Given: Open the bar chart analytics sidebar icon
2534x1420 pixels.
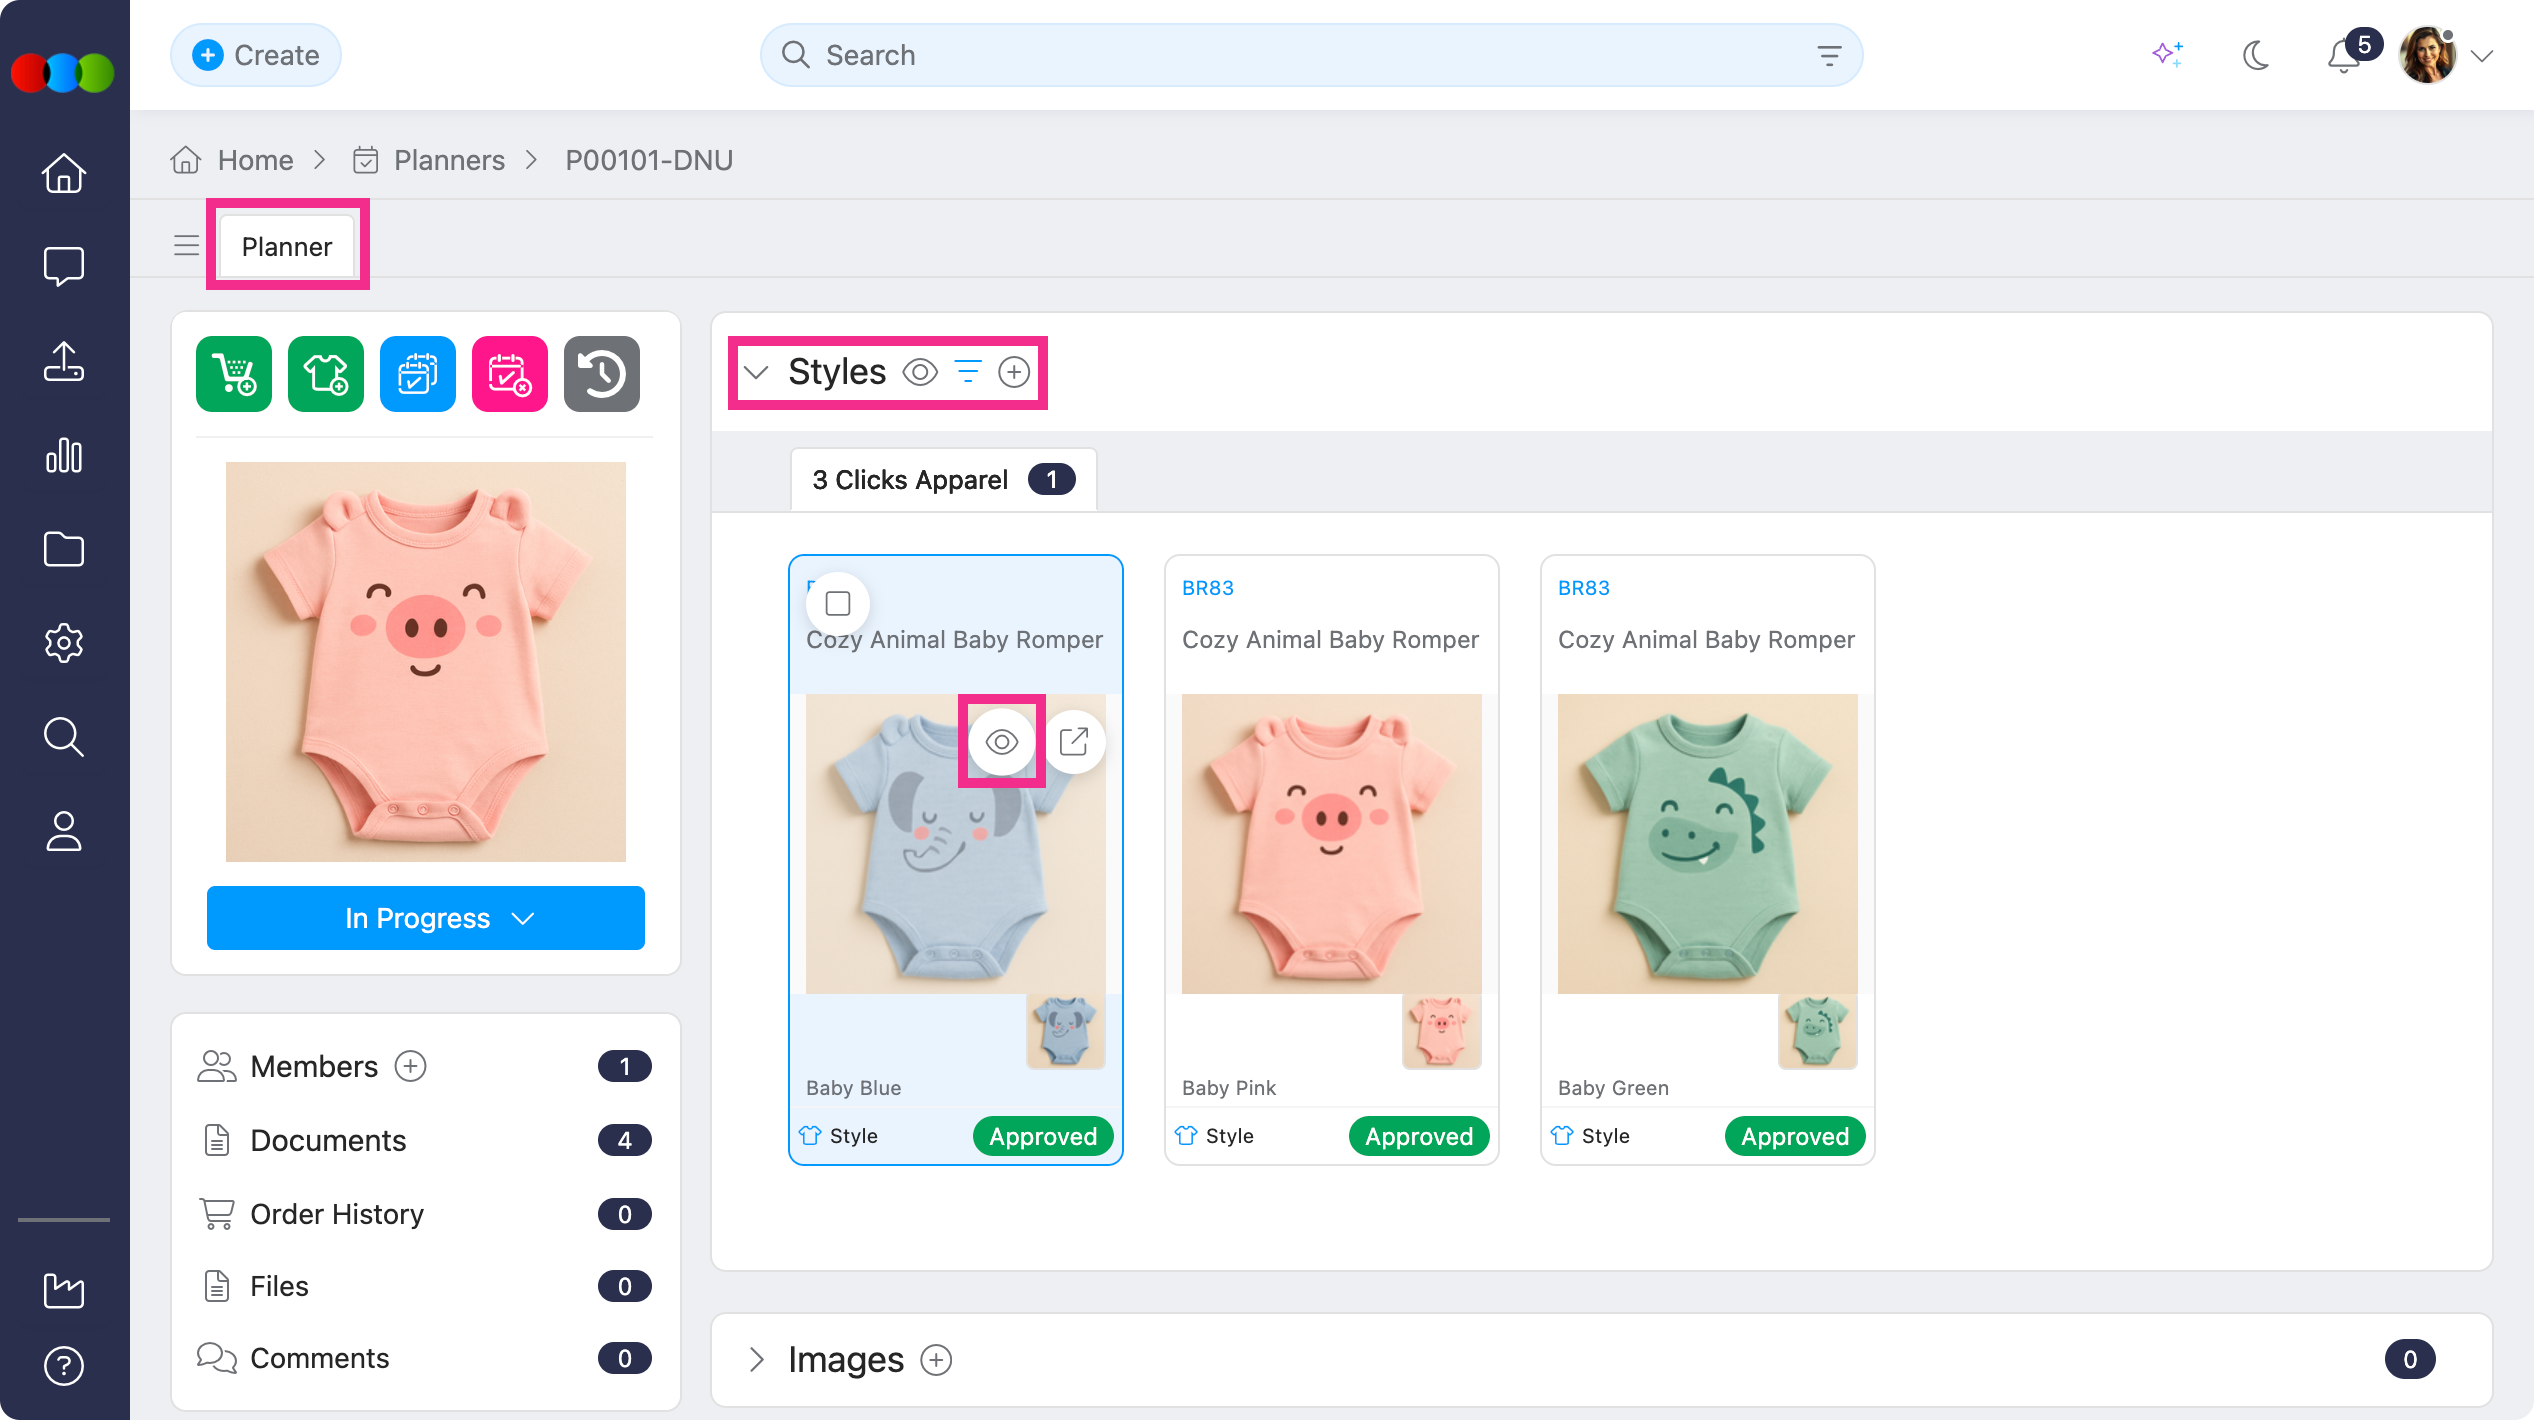Looking at the screenshot, I should (x=64, y=455).
